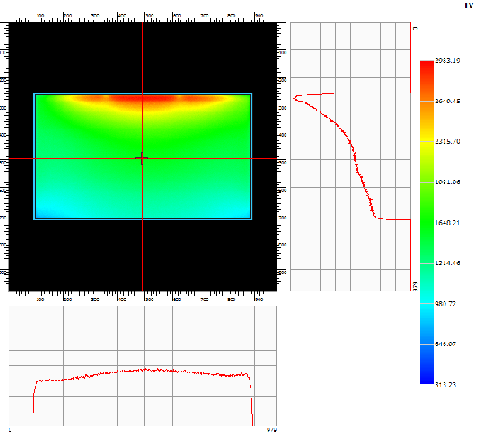Select the 1648.21 color scale label
Screen dimensions: 480x435
coord(448,222)
